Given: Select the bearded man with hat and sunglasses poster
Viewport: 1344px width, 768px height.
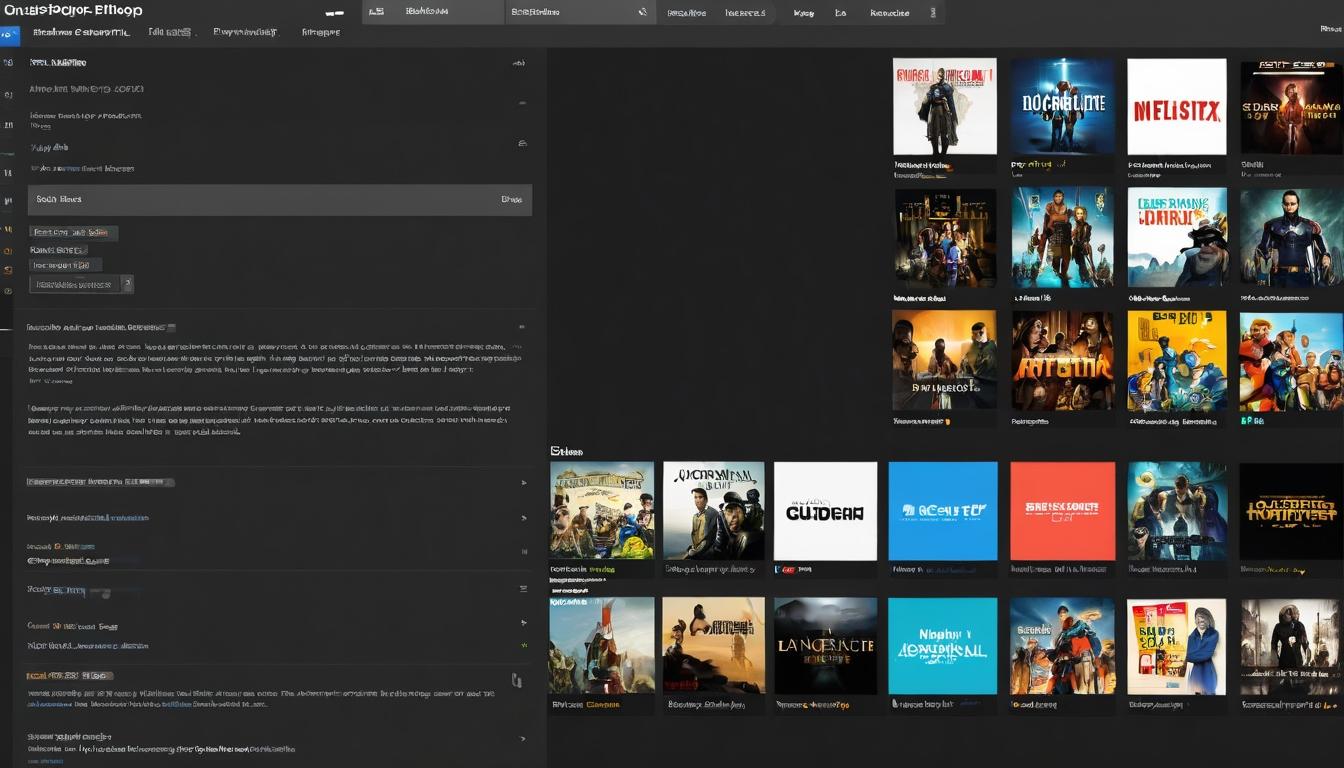Looking at the screenshot, I should (1176, 238).
